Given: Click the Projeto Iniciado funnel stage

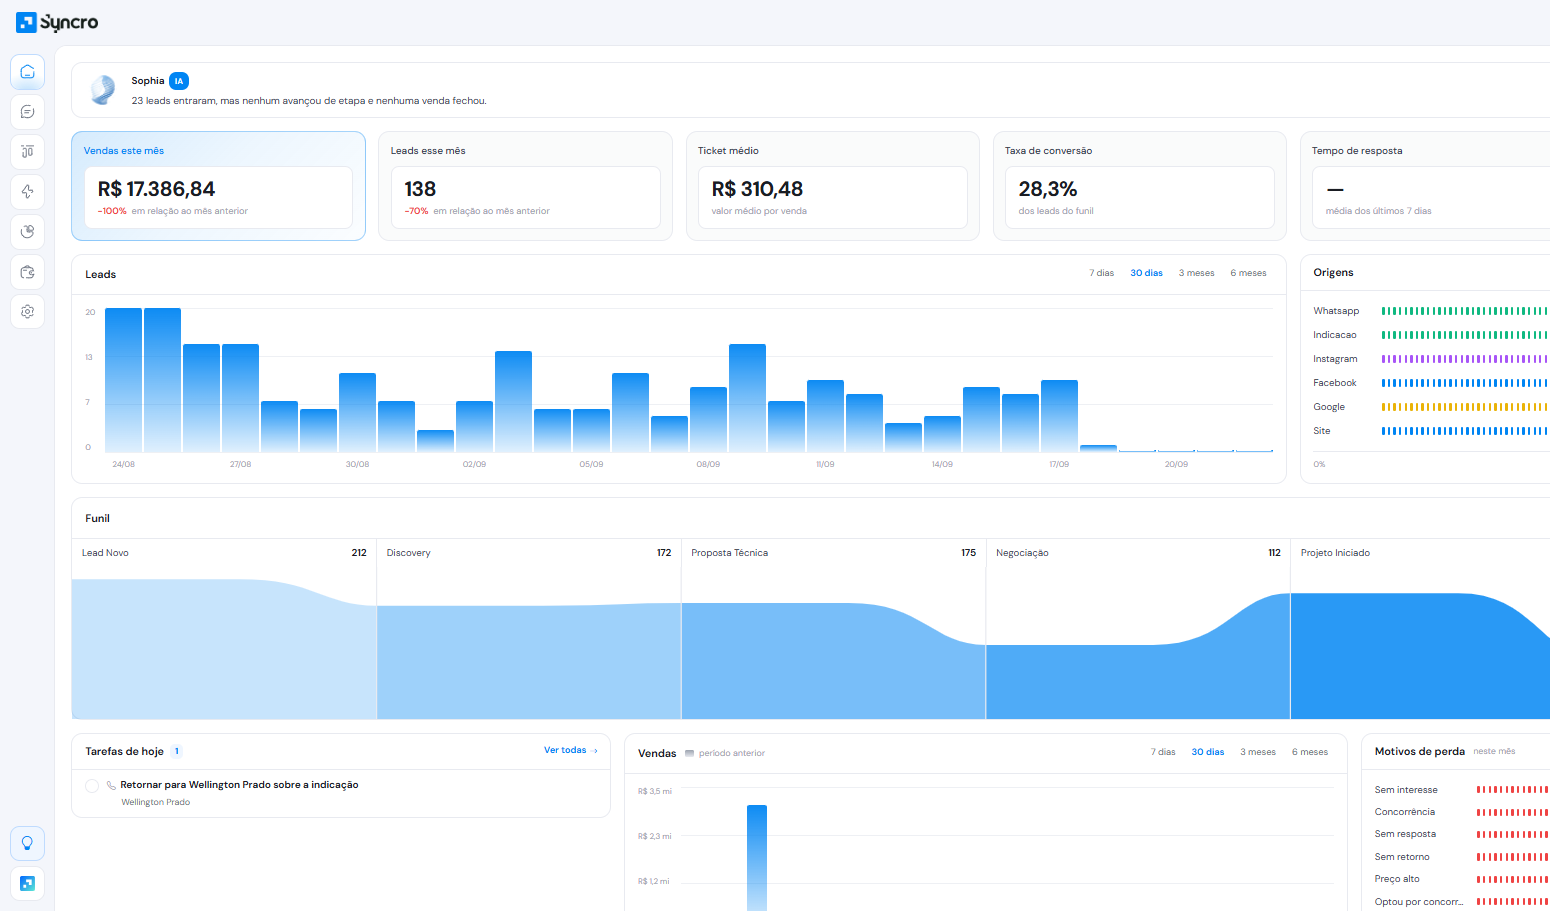Looking at the screenshot, I should click(x=1420, y=629).
